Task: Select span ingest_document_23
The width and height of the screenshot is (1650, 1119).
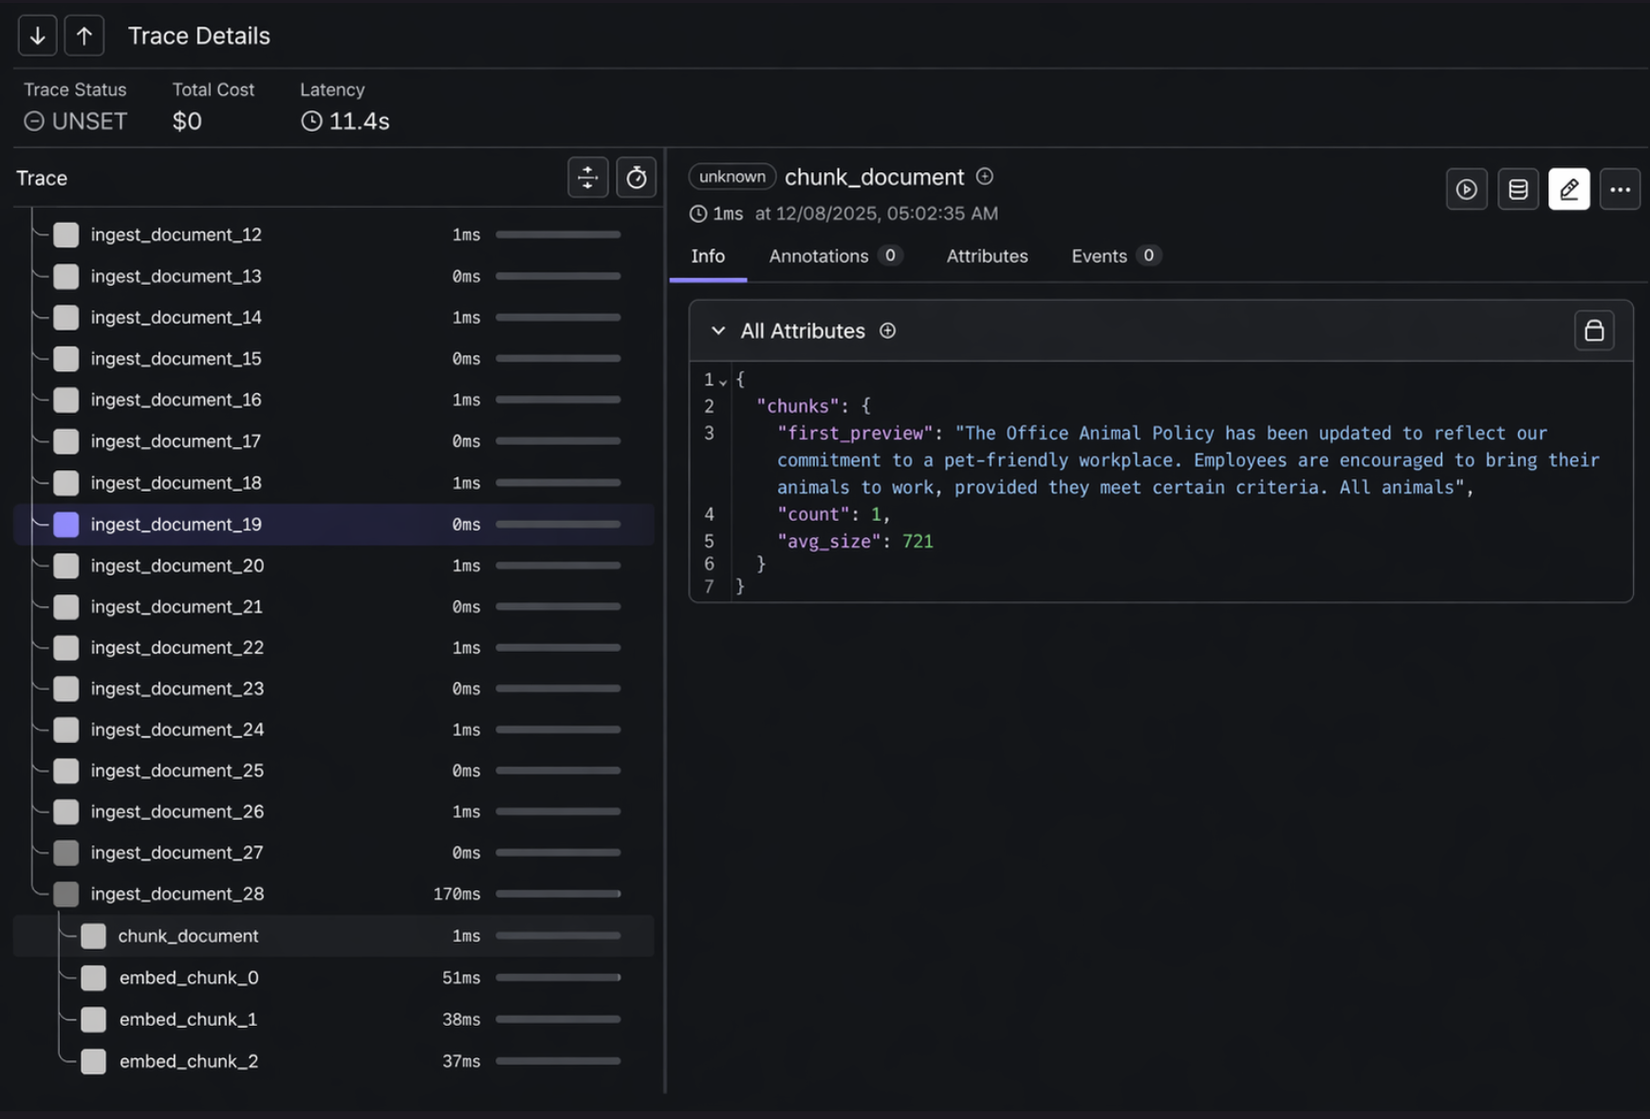Action: (x=334, y=689)
